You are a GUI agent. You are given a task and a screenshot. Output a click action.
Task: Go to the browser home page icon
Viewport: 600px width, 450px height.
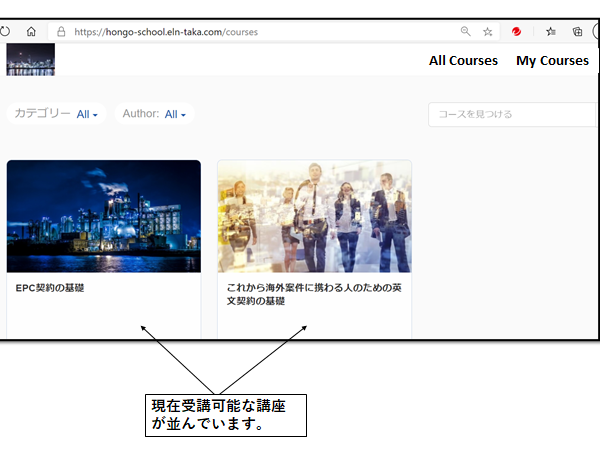pos(31,31)
